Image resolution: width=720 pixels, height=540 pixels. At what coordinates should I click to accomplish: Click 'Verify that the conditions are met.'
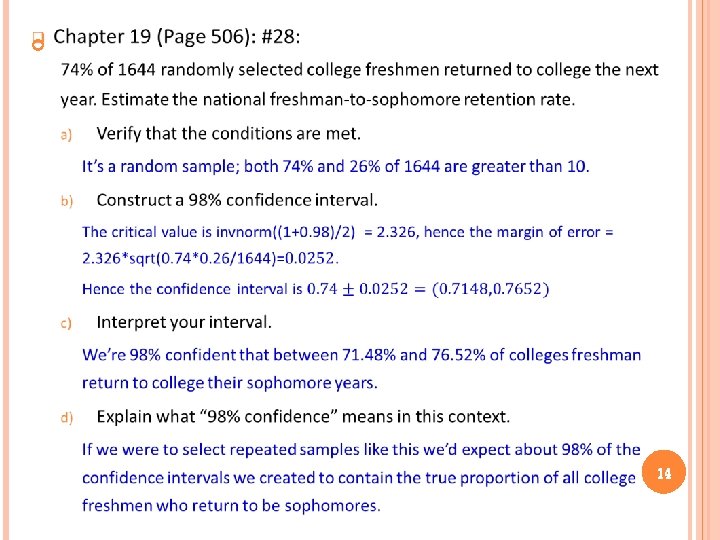[x=229, y=133]
